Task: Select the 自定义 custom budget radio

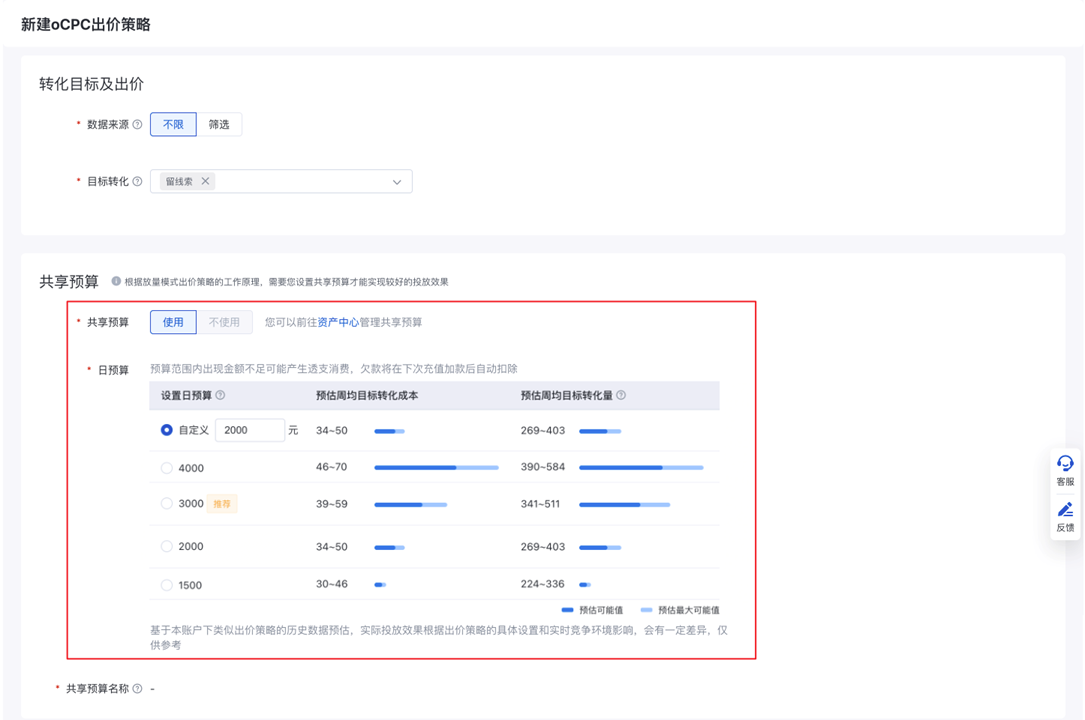Action: (x=167, y=430)
